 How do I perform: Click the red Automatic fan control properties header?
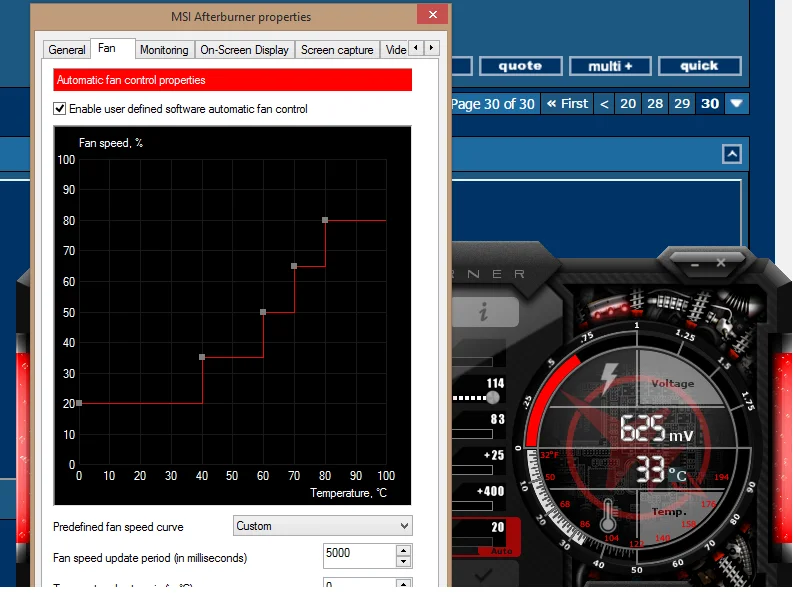click(232, 80)
